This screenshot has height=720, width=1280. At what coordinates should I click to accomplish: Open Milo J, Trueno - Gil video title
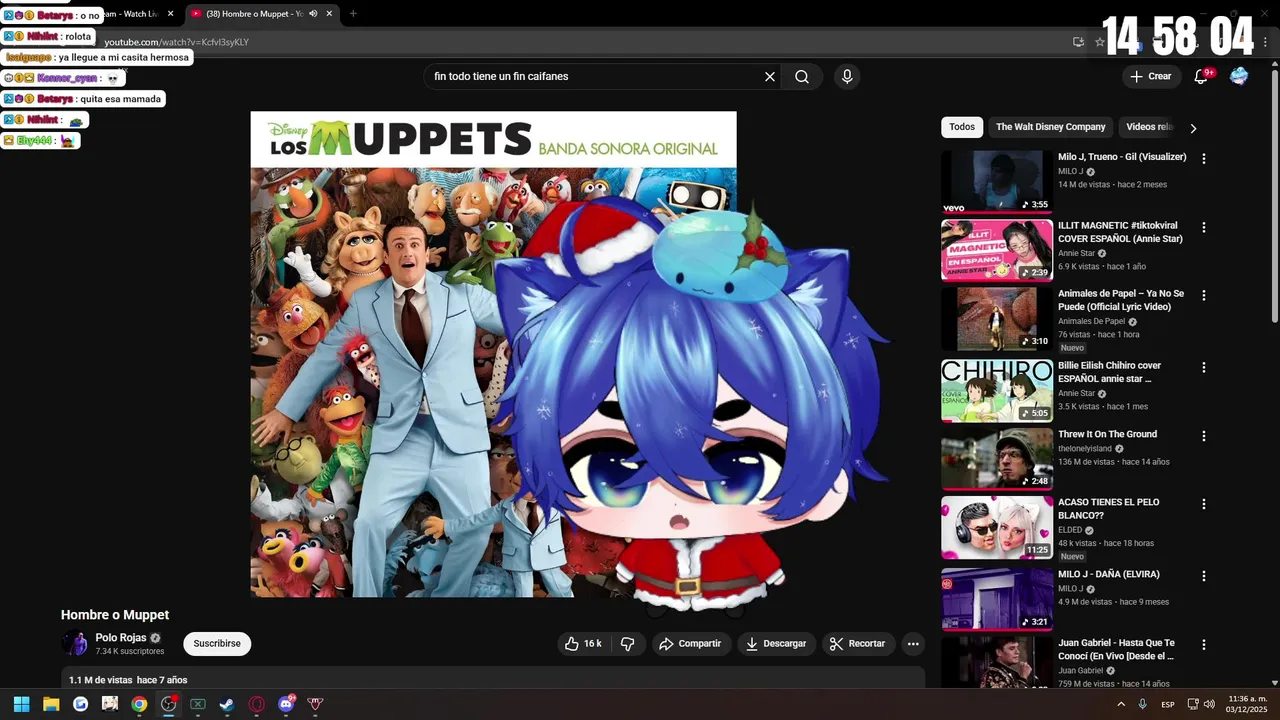coord(1122,157)
